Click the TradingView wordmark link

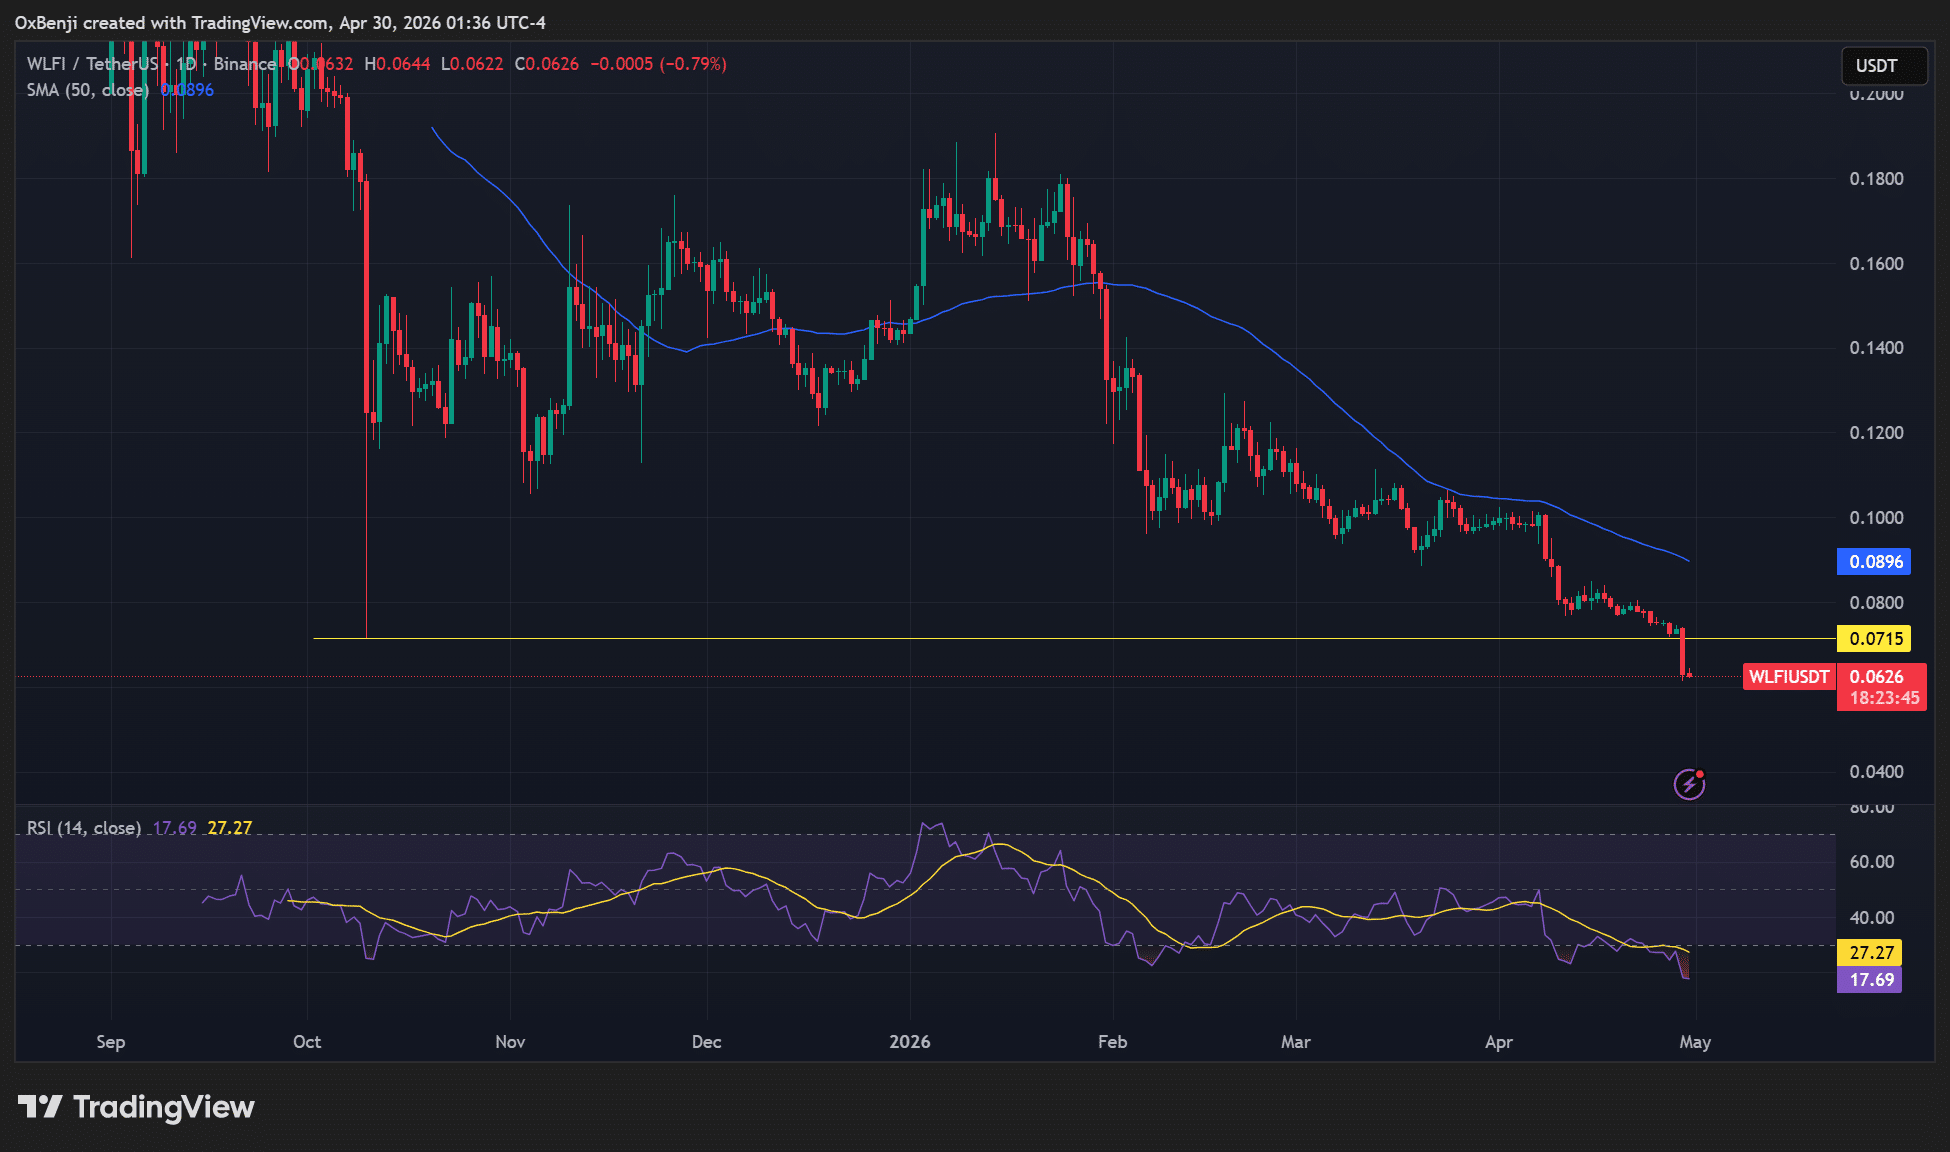click(x=163, y=1107)
